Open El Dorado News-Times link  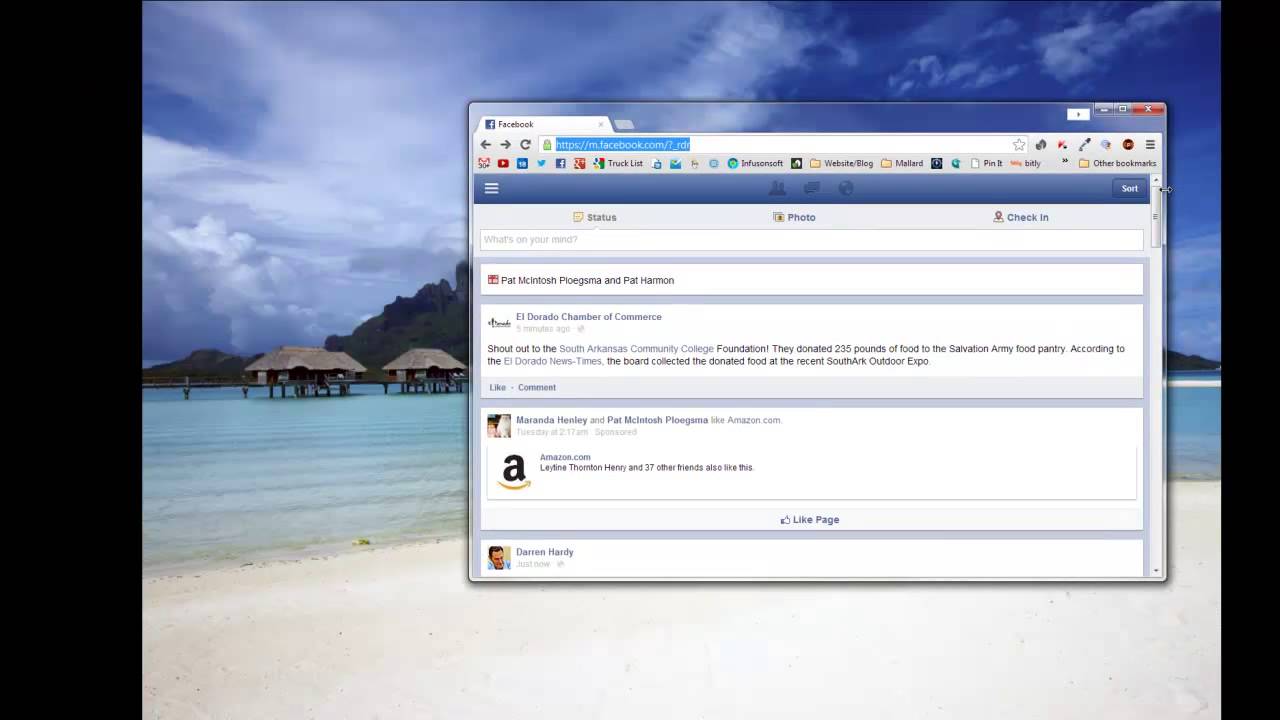coord(553,361)
